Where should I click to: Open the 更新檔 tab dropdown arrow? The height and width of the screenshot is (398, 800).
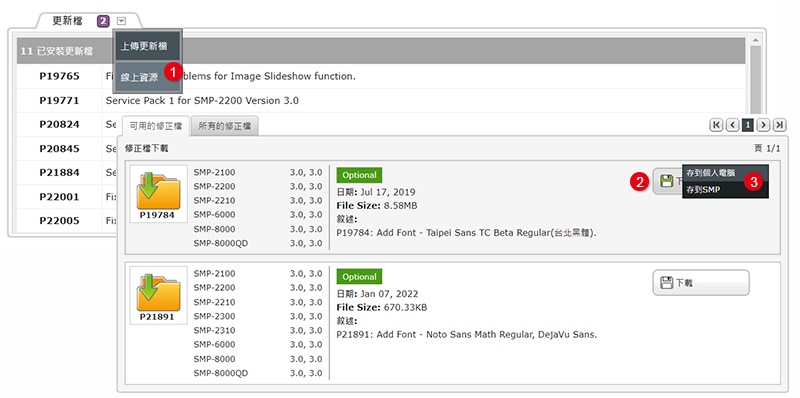coord(121,21)
